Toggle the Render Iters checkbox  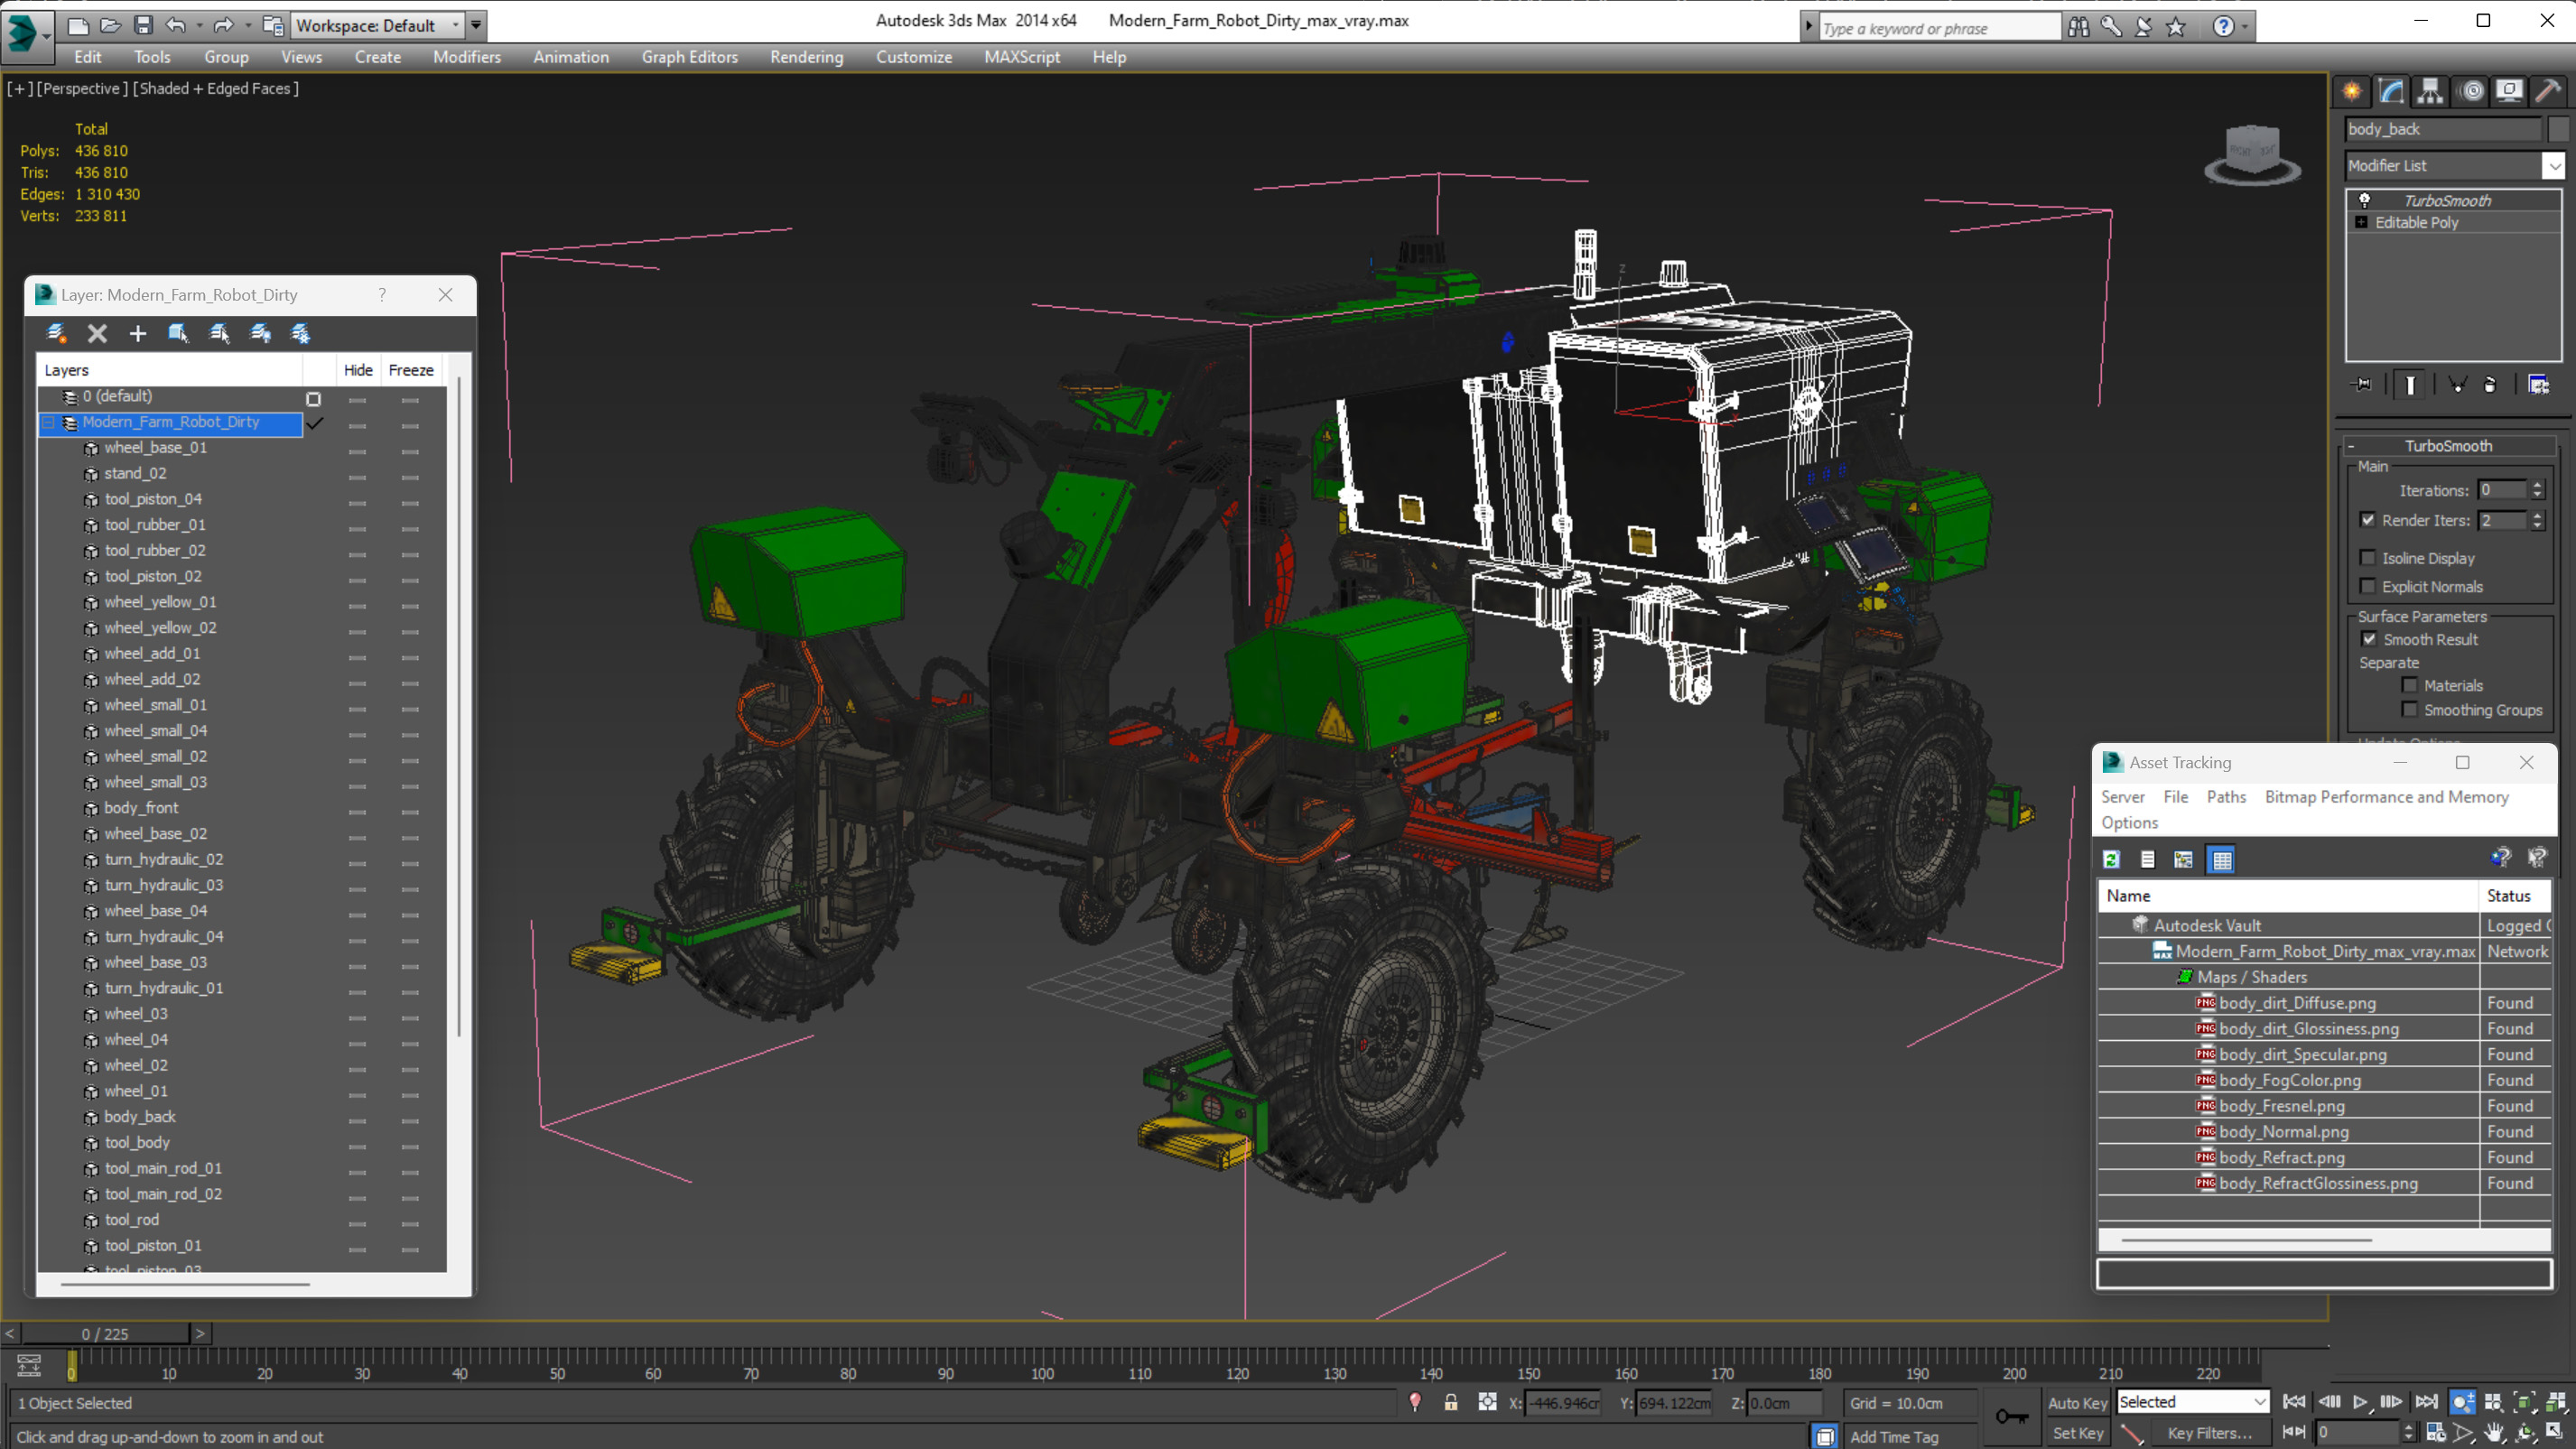[x=2367, y=520]
